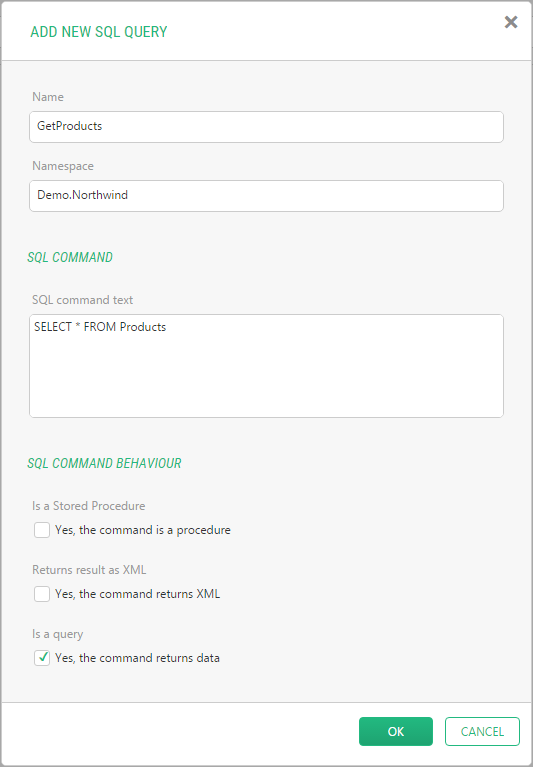This screenshot has width=533, height=767.
Task: Focus the Namespace field showing Demo.Northwind
Action: [x=266, y=196]
